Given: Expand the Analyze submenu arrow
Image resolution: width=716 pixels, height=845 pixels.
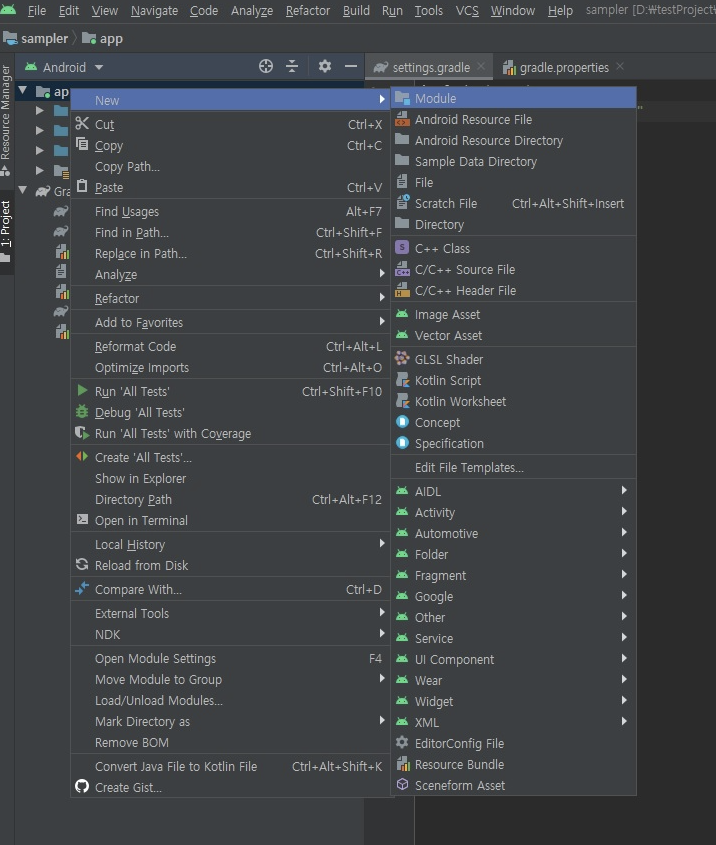Looking at the screenshot, I should coord(381,273).
